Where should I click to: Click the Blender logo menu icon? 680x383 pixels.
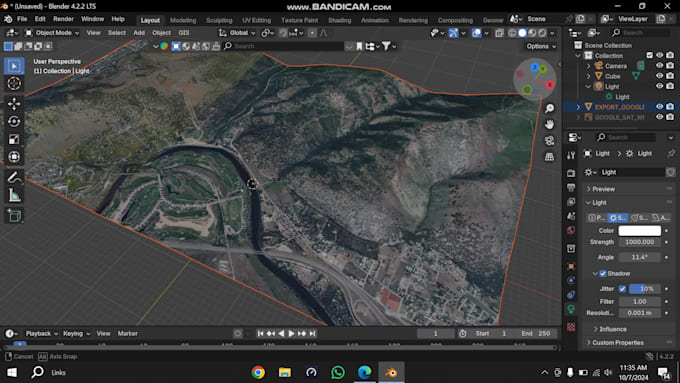tap(8, 19)
